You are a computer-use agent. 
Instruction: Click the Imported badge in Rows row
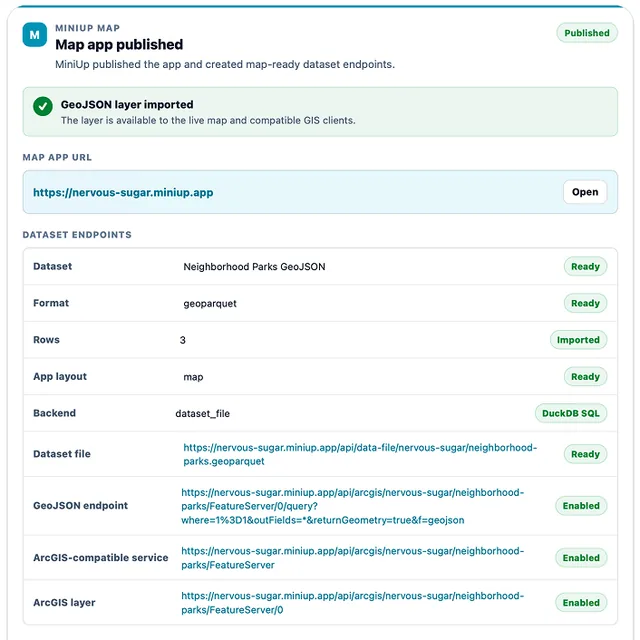pos(578,340)
